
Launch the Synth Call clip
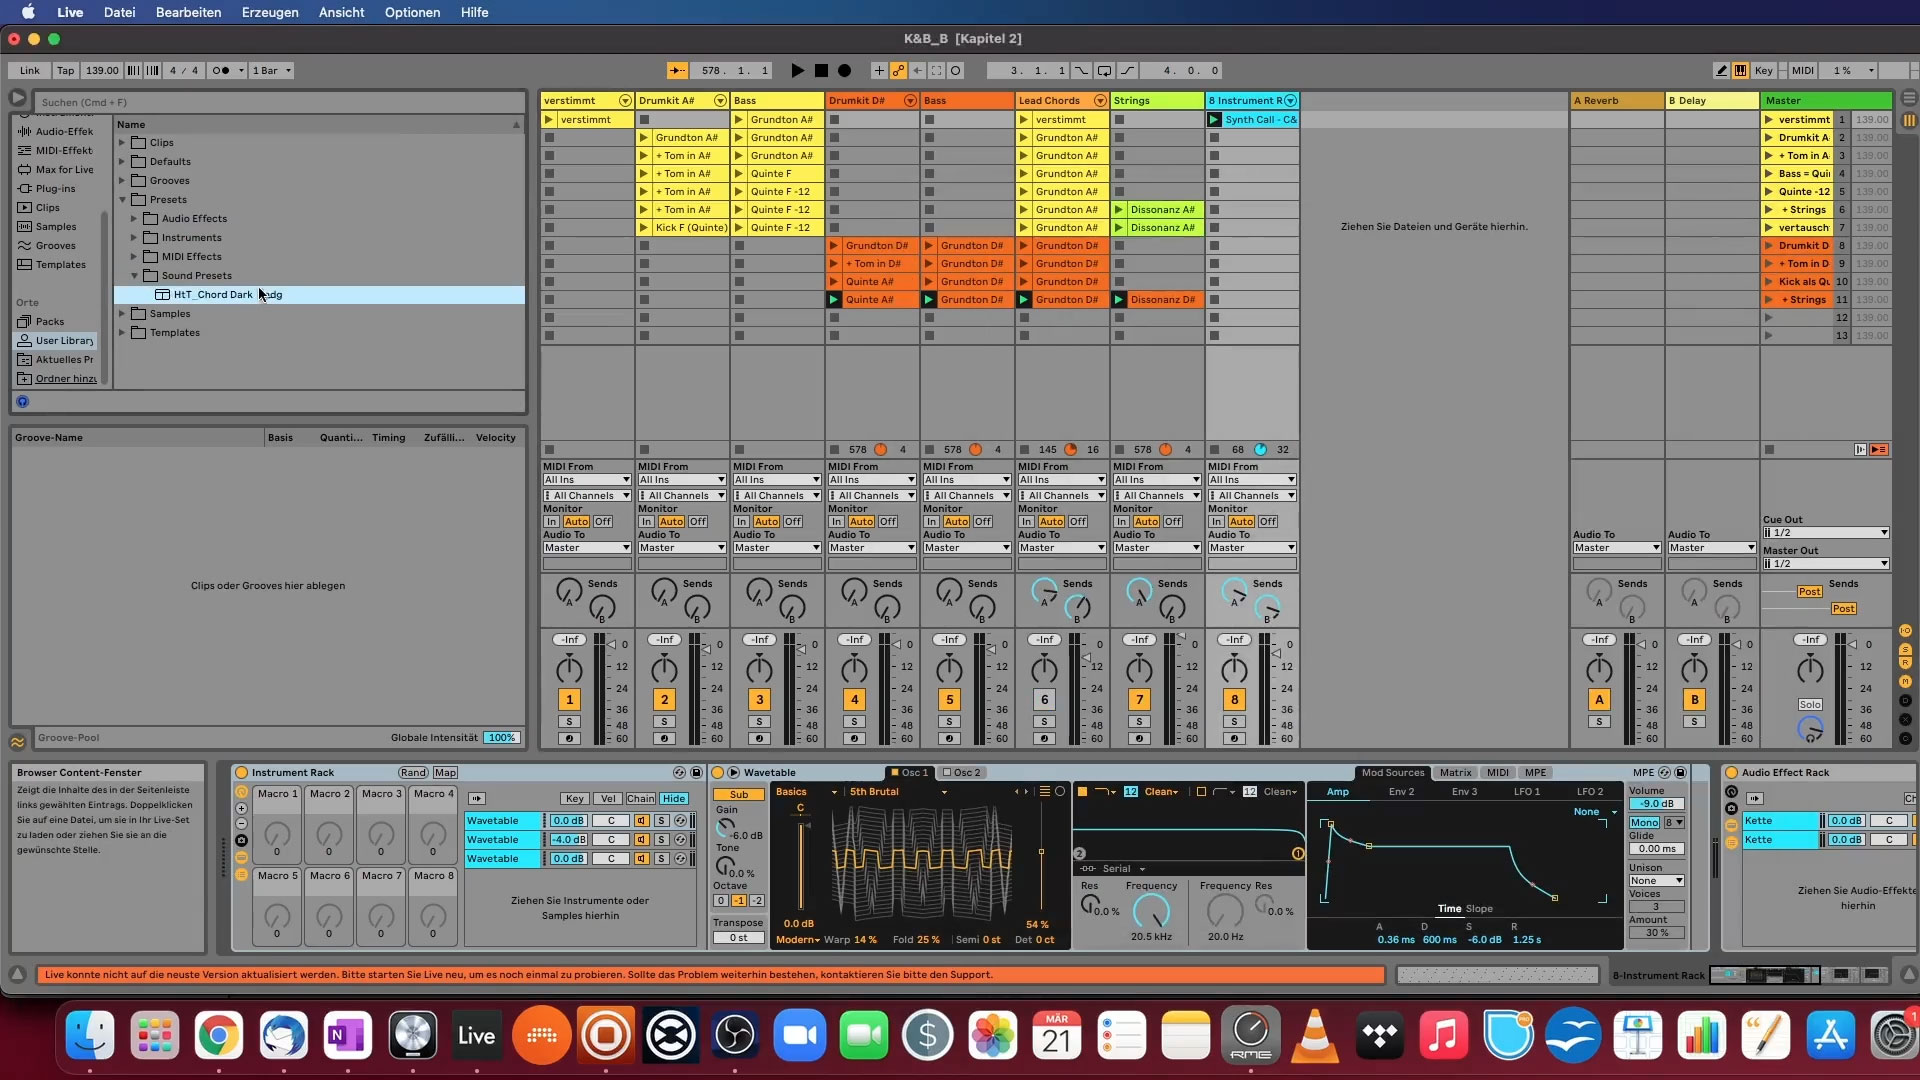tap(1214, 120)
